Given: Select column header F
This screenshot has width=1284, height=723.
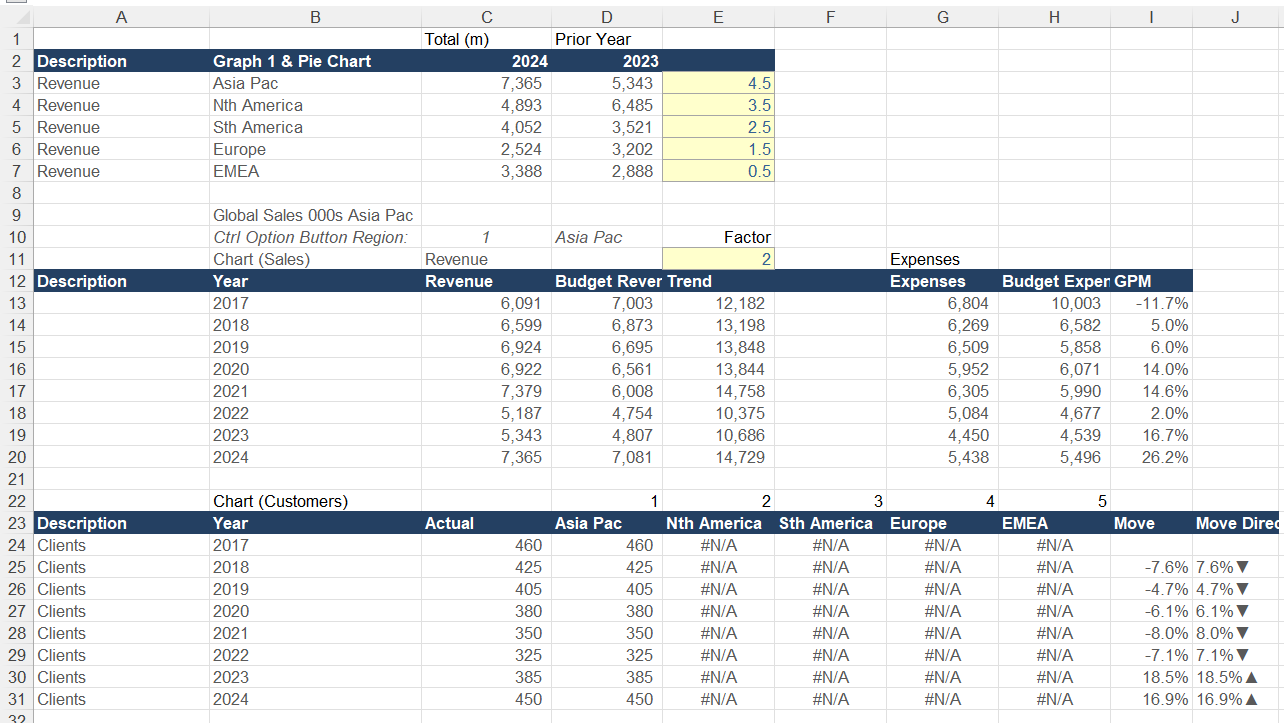Looking at the screenshot, I should 830,17.
